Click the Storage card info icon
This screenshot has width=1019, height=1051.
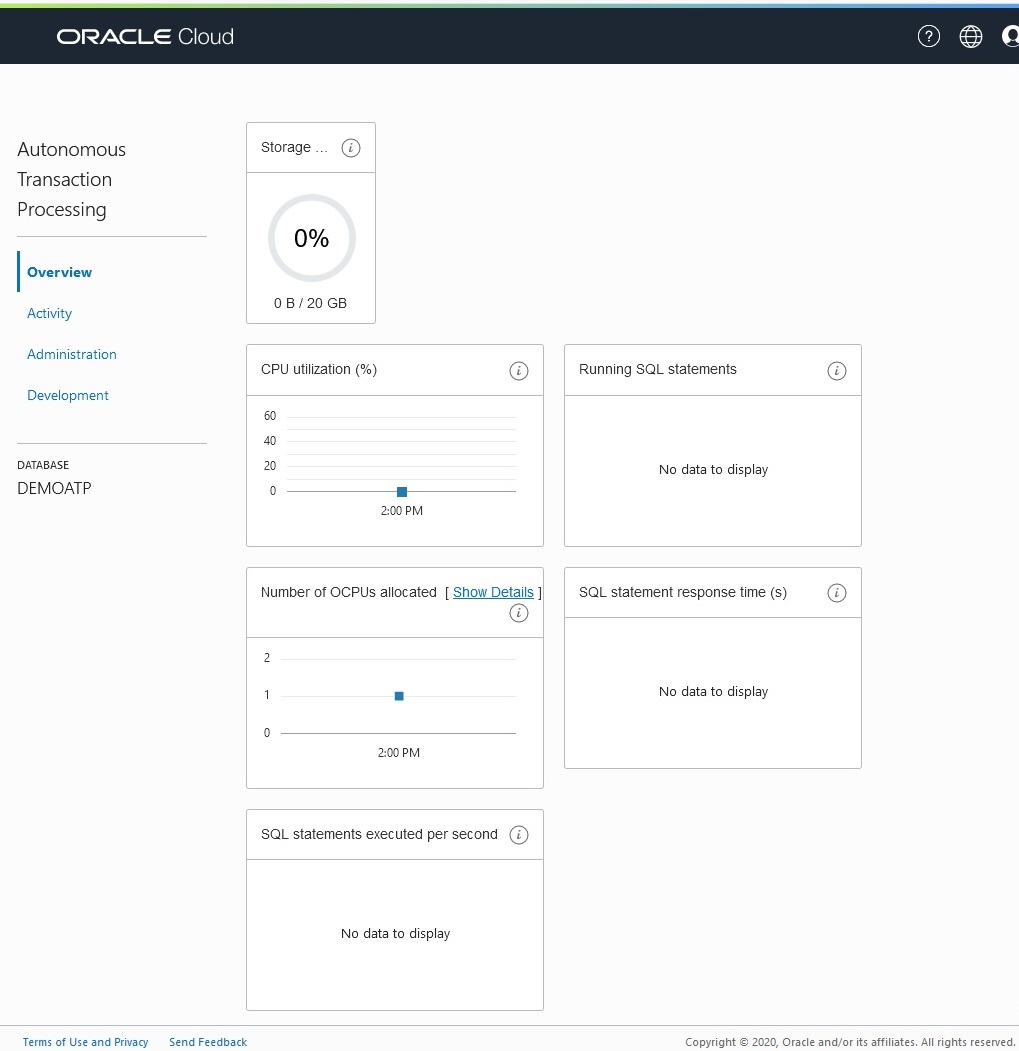(351, 147)
